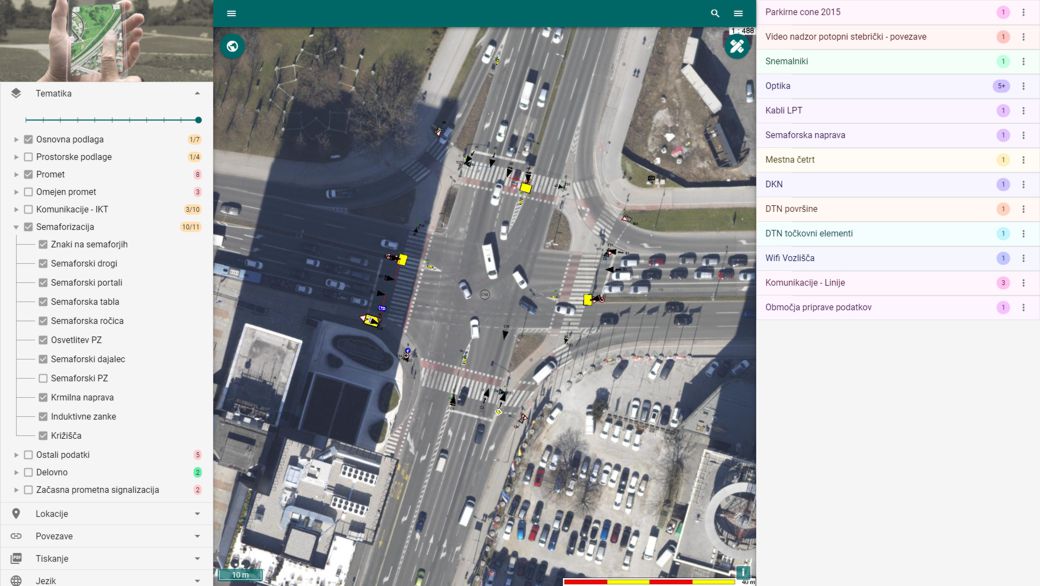Expand the Lokacije panel section
Viewport: 1040px width, 586px height.
point(106,514)
